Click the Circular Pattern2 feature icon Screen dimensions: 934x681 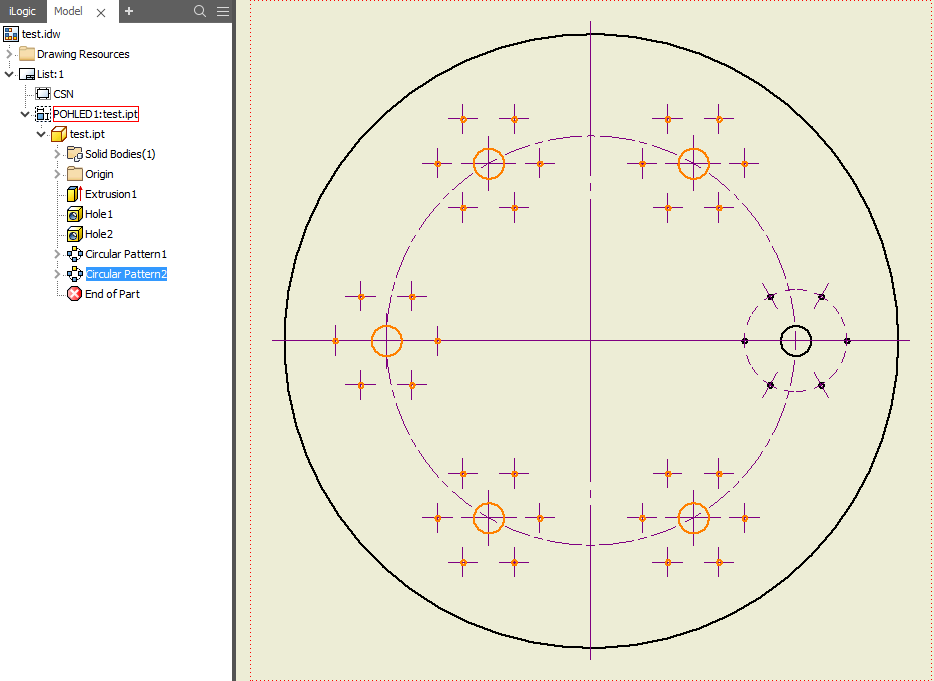75,274
